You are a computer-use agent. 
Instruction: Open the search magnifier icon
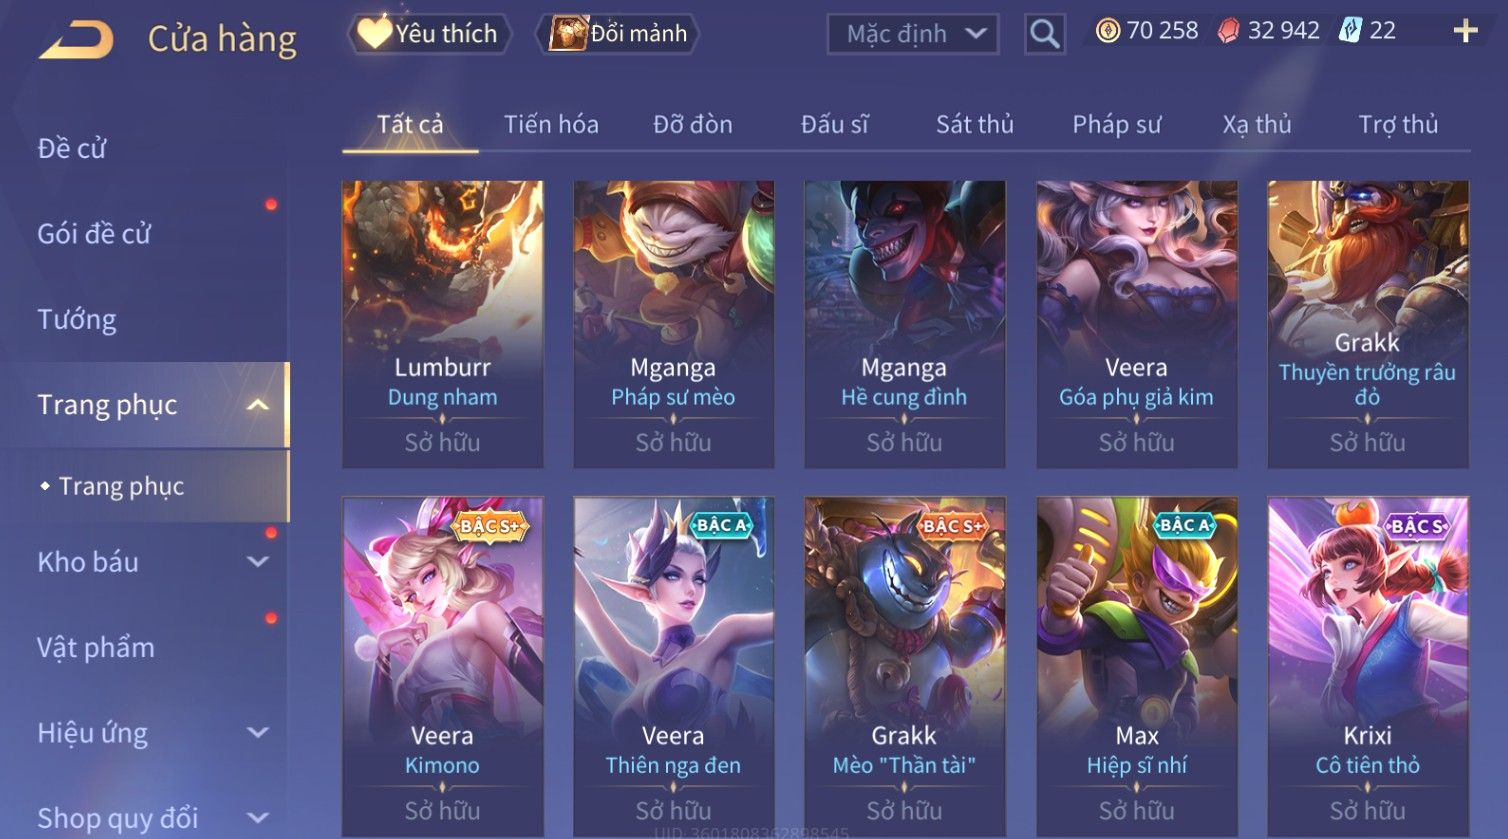click(1044, 34)
